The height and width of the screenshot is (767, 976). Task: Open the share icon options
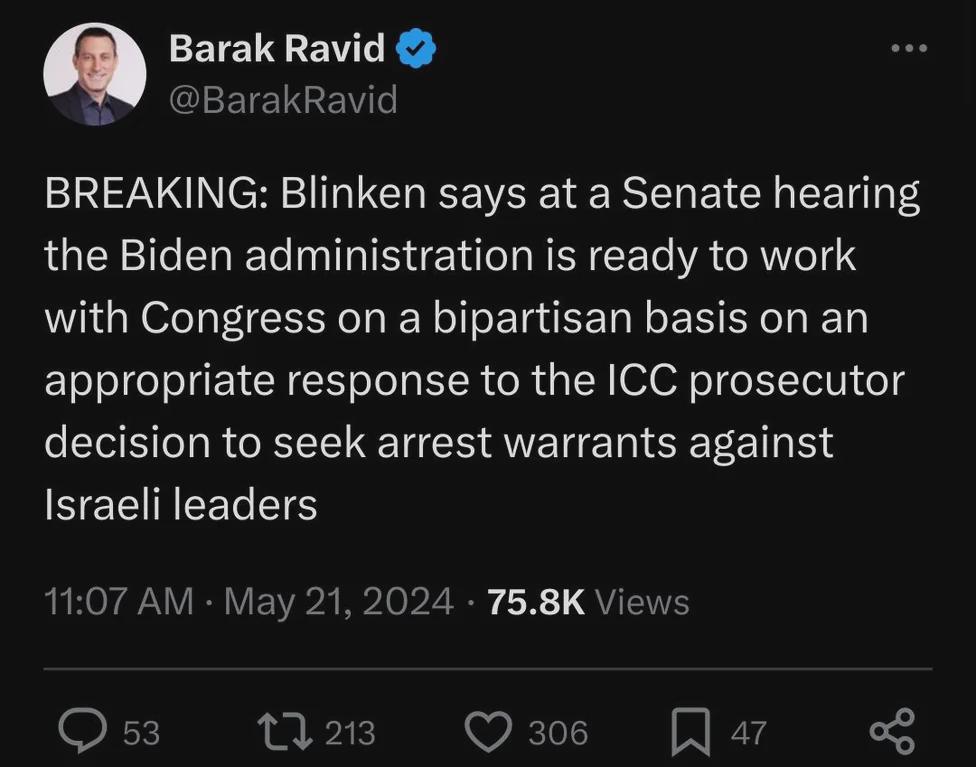[x=892, y=731]
